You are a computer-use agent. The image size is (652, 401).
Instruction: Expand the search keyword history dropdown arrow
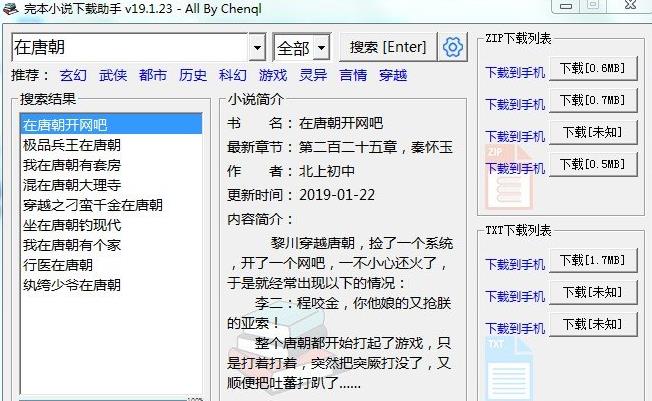pos(257,47)
